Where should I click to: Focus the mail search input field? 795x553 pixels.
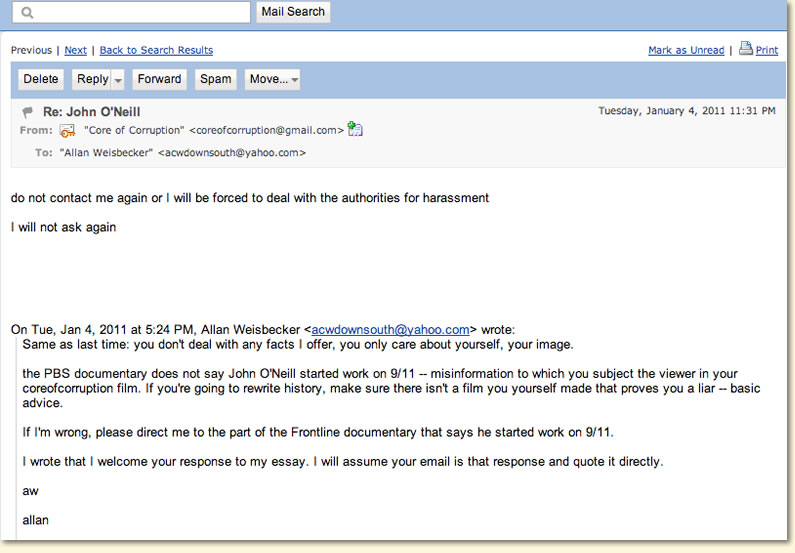click(131, 13)
